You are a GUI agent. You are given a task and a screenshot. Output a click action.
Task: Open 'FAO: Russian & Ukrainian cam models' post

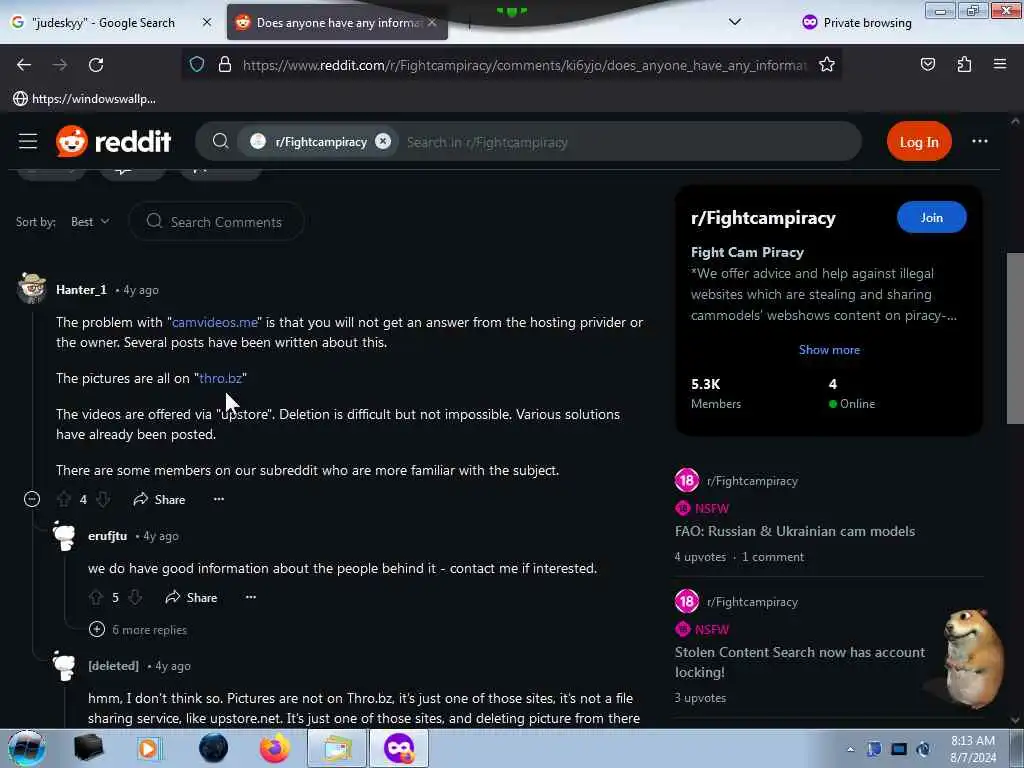click(x=795, y=531)
